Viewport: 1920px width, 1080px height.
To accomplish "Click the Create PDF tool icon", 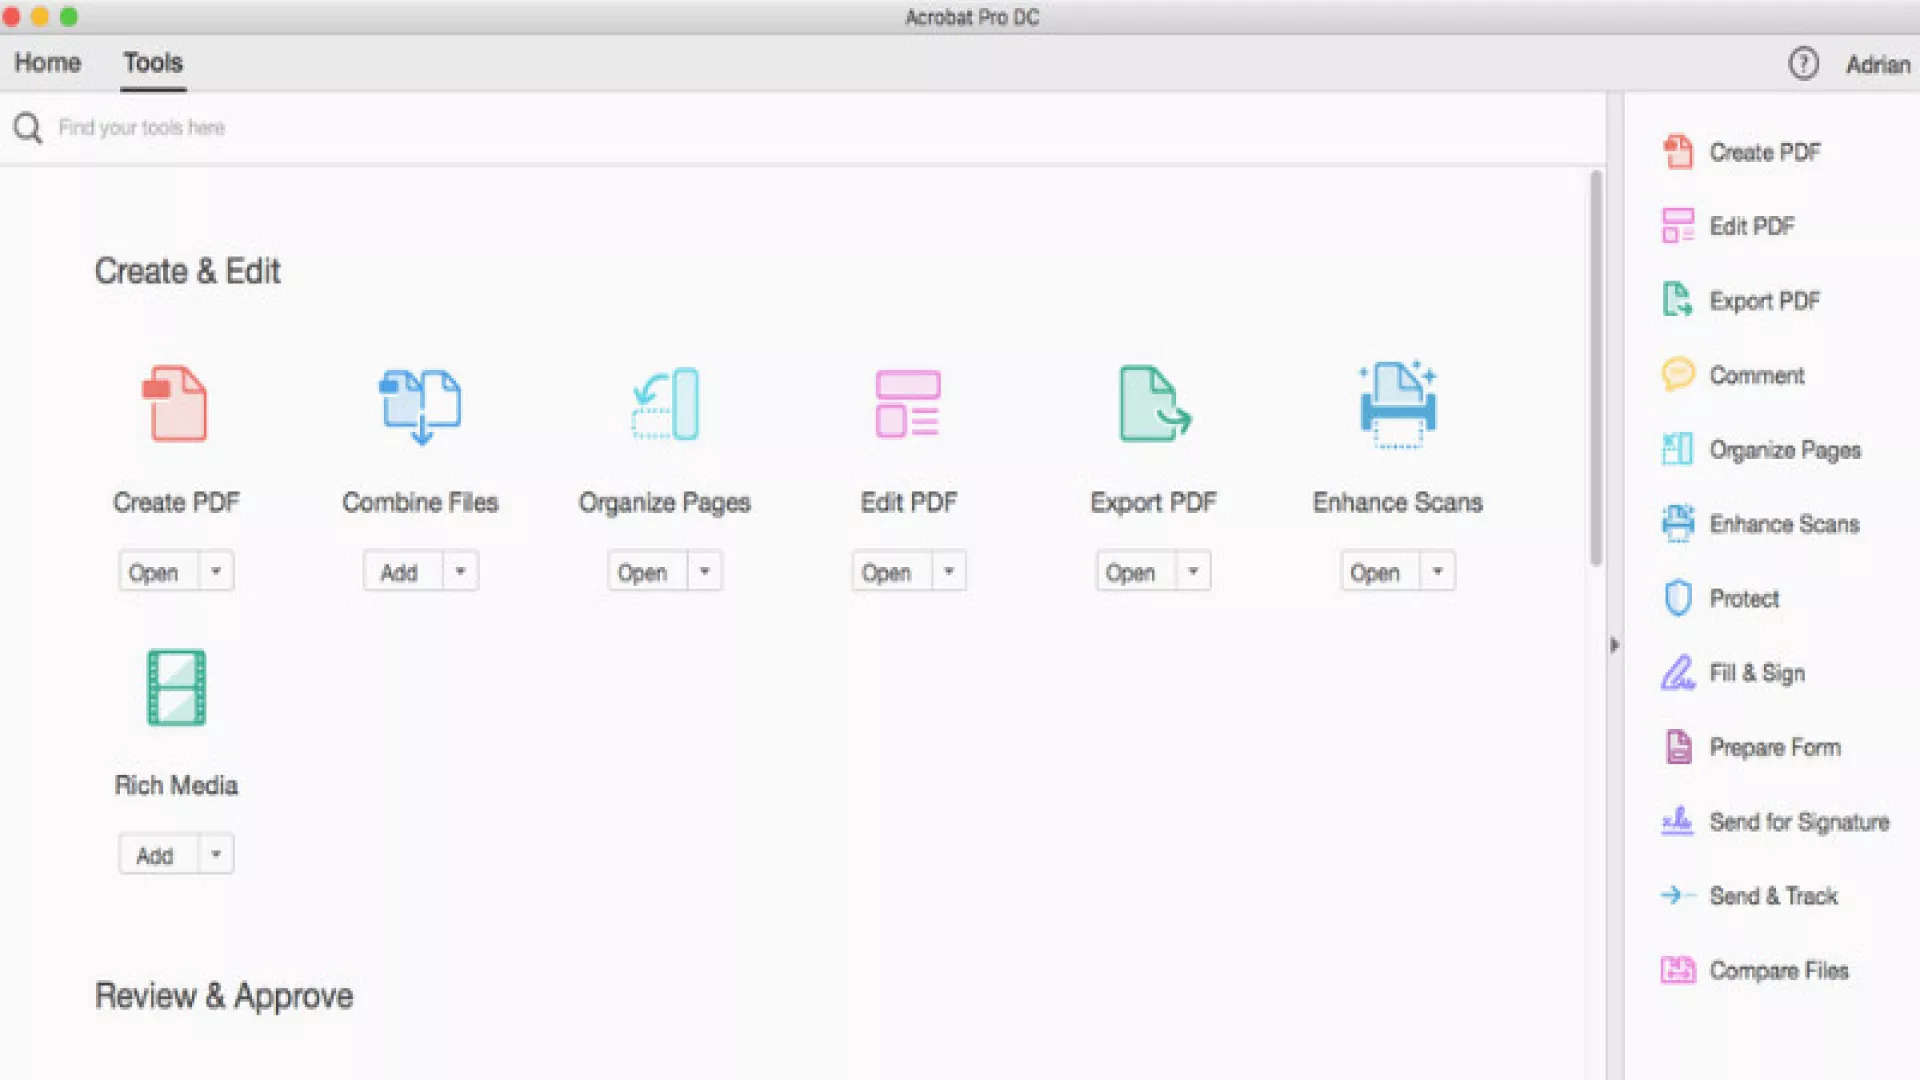I will [x=175, y=404].
